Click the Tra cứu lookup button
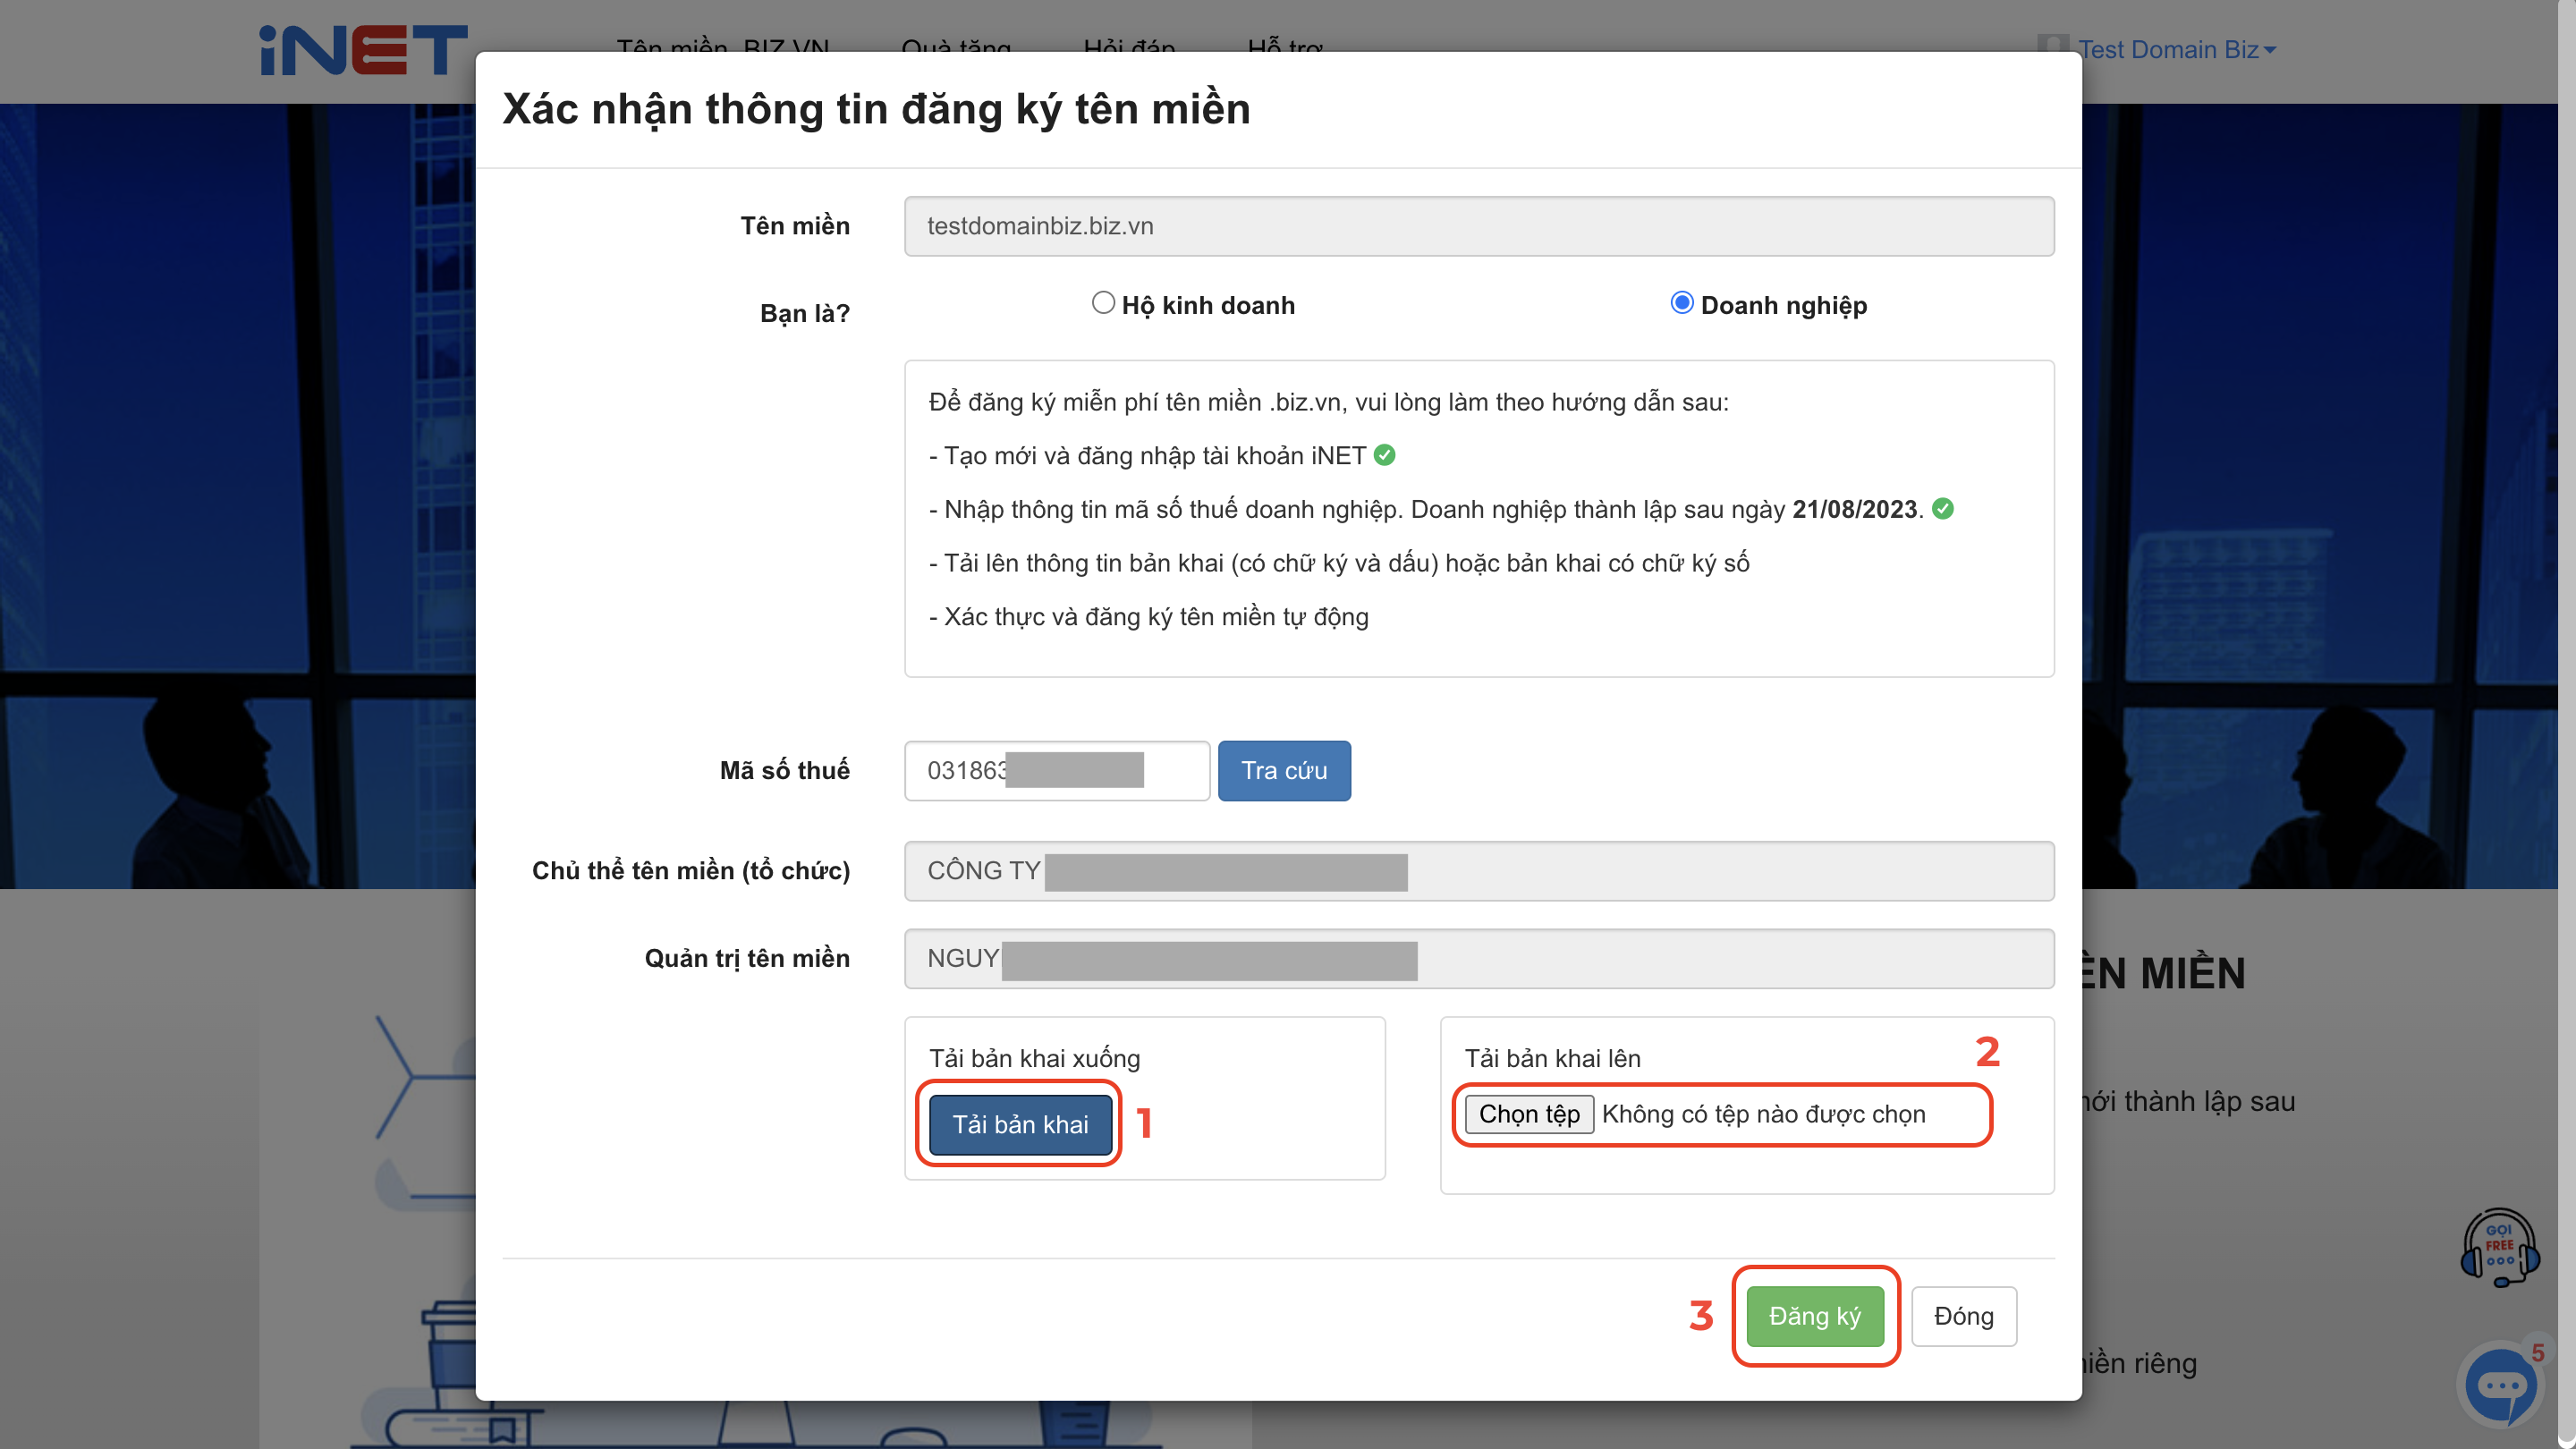2576x1449 pixels. point(1284,770)
